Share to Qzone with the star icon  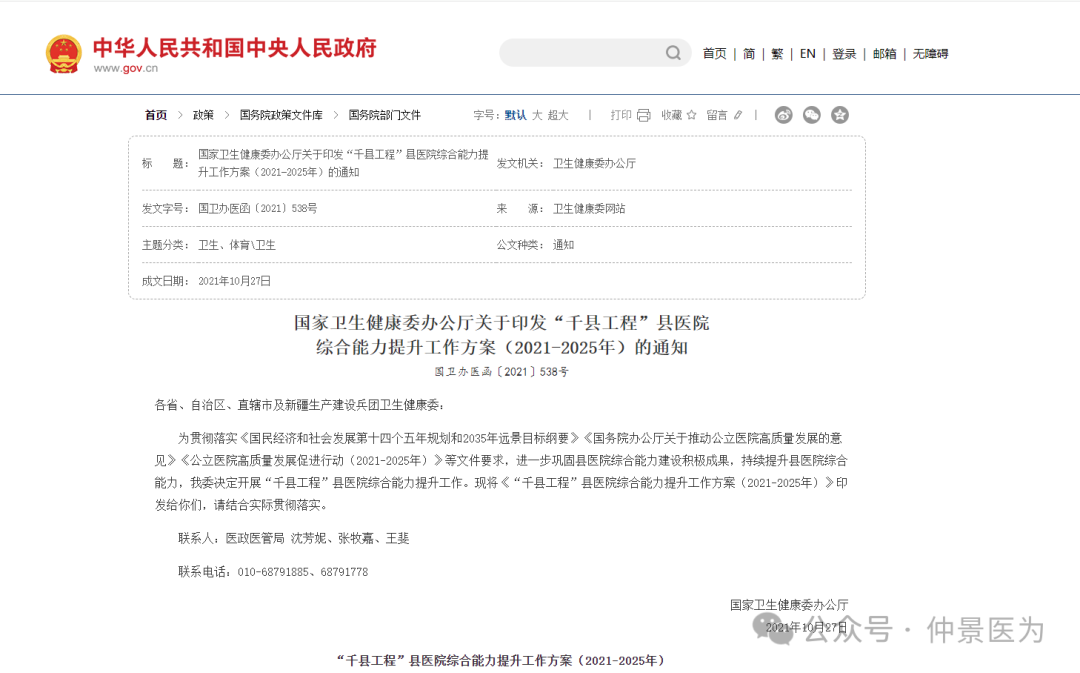coord(840,115)
